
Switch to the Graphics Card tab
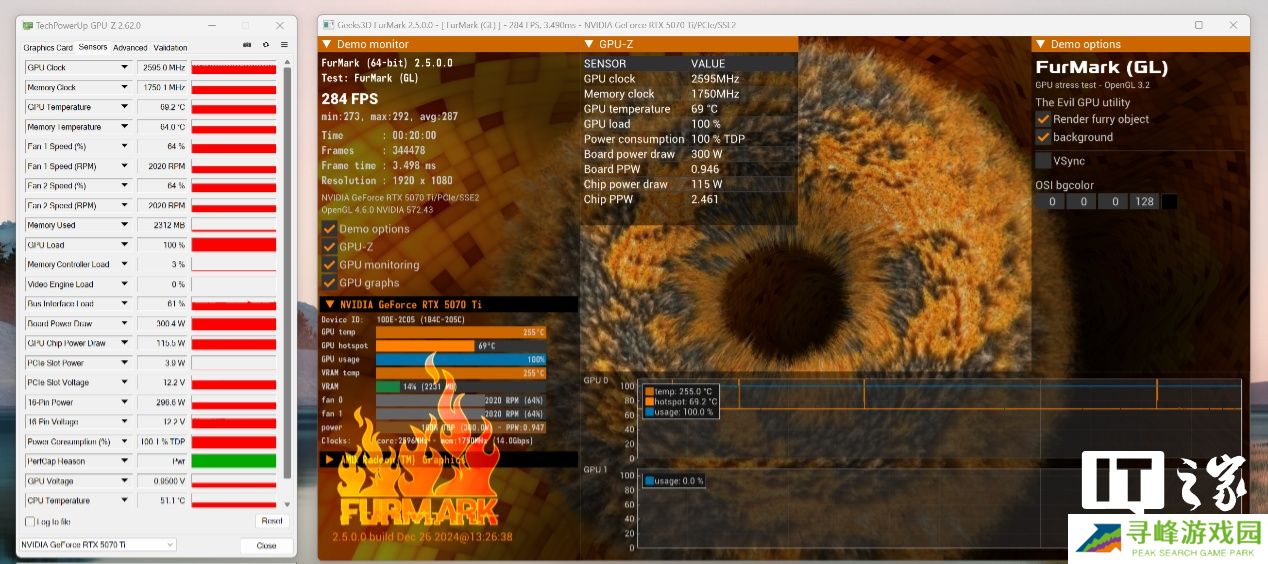pos(48,47)
